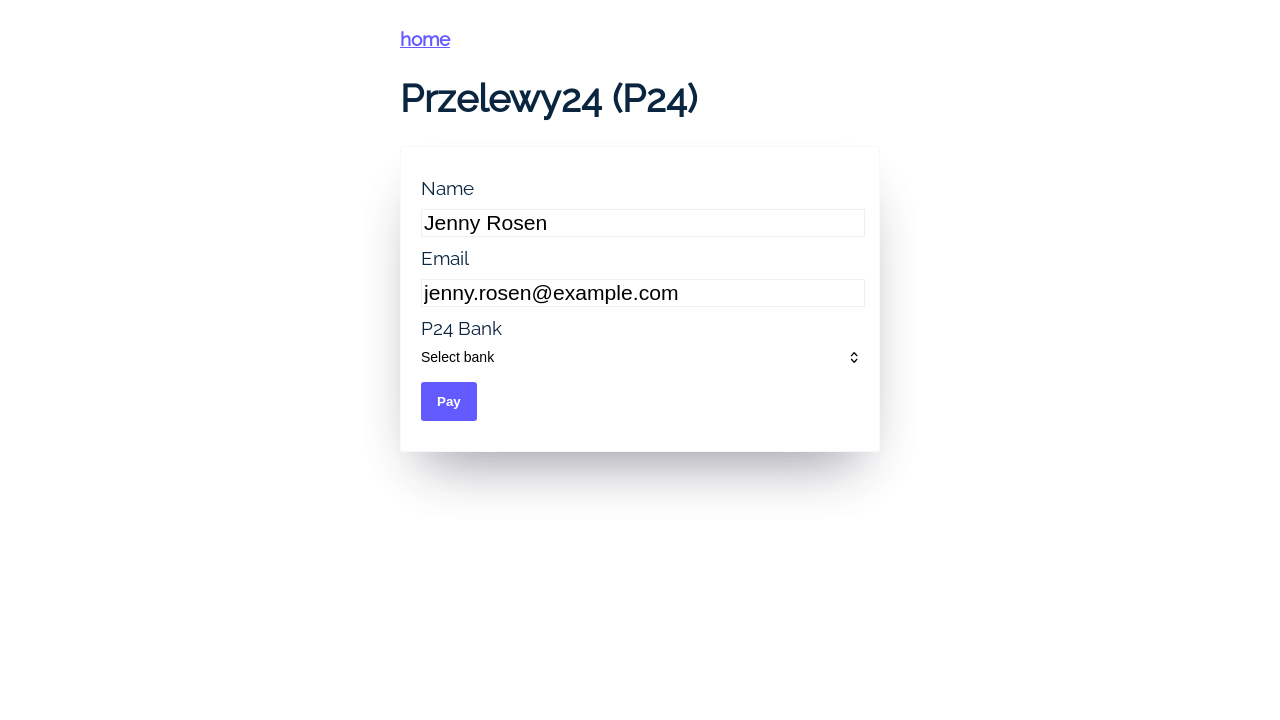Click the P24 Bank label
Viewport: 1280px width, 720px height.
(x=461, y=329)
